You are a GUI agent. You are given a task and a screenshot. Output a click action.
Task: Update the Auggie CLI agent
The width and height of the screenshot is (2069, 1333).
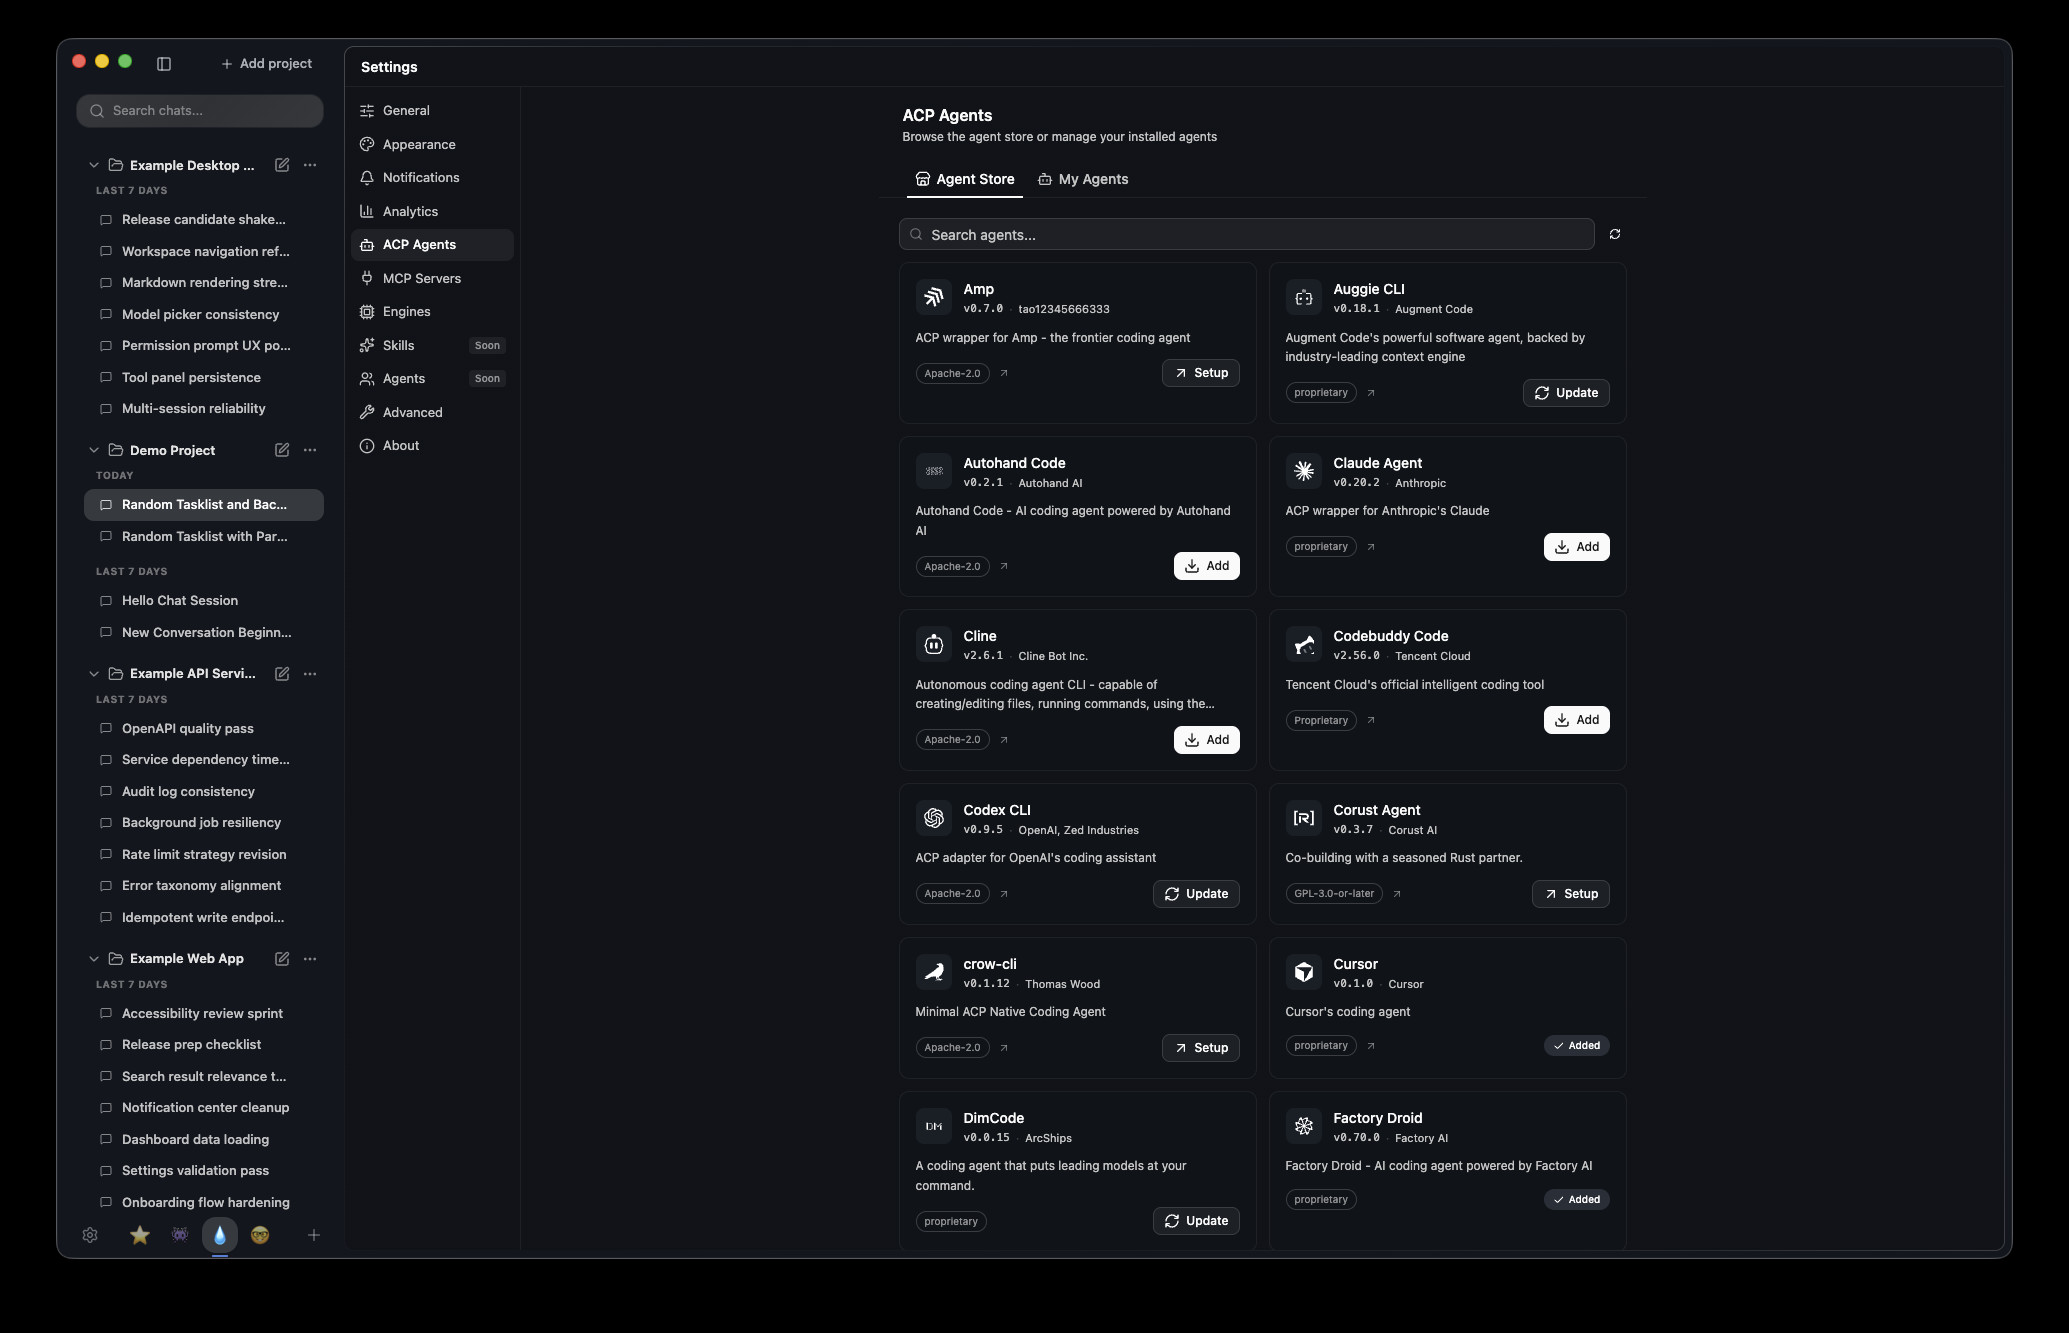pyautogui.click(x=1566, y=393)
